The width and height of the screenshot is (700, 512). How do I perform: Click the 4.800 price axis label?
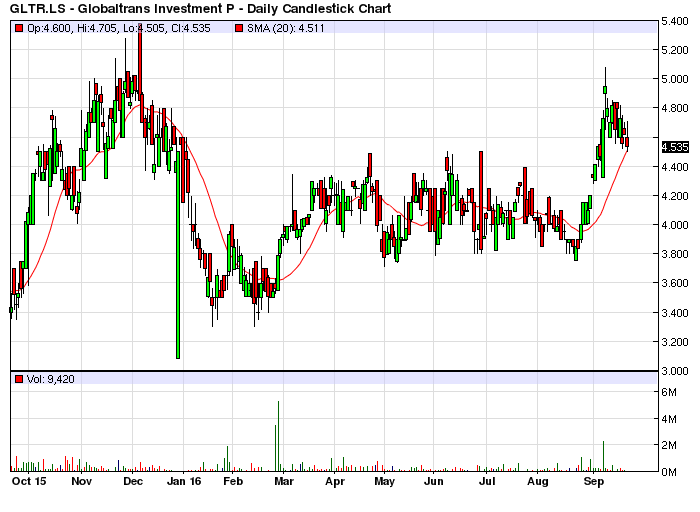pyautogui.click(x=675, y=108)
